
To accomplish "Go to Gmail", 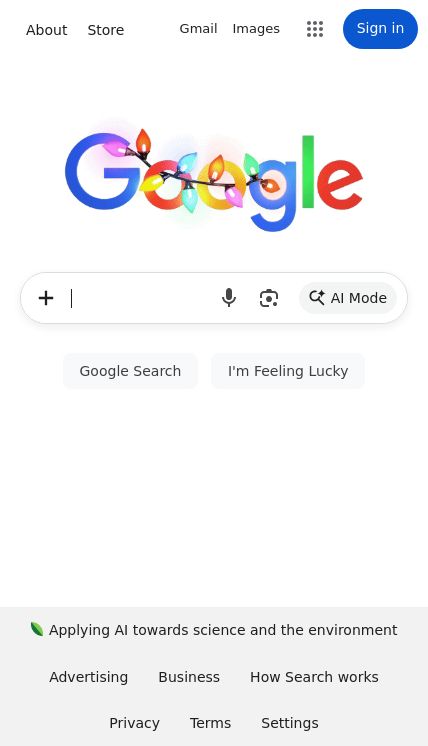I will click(x=198, y=29).
